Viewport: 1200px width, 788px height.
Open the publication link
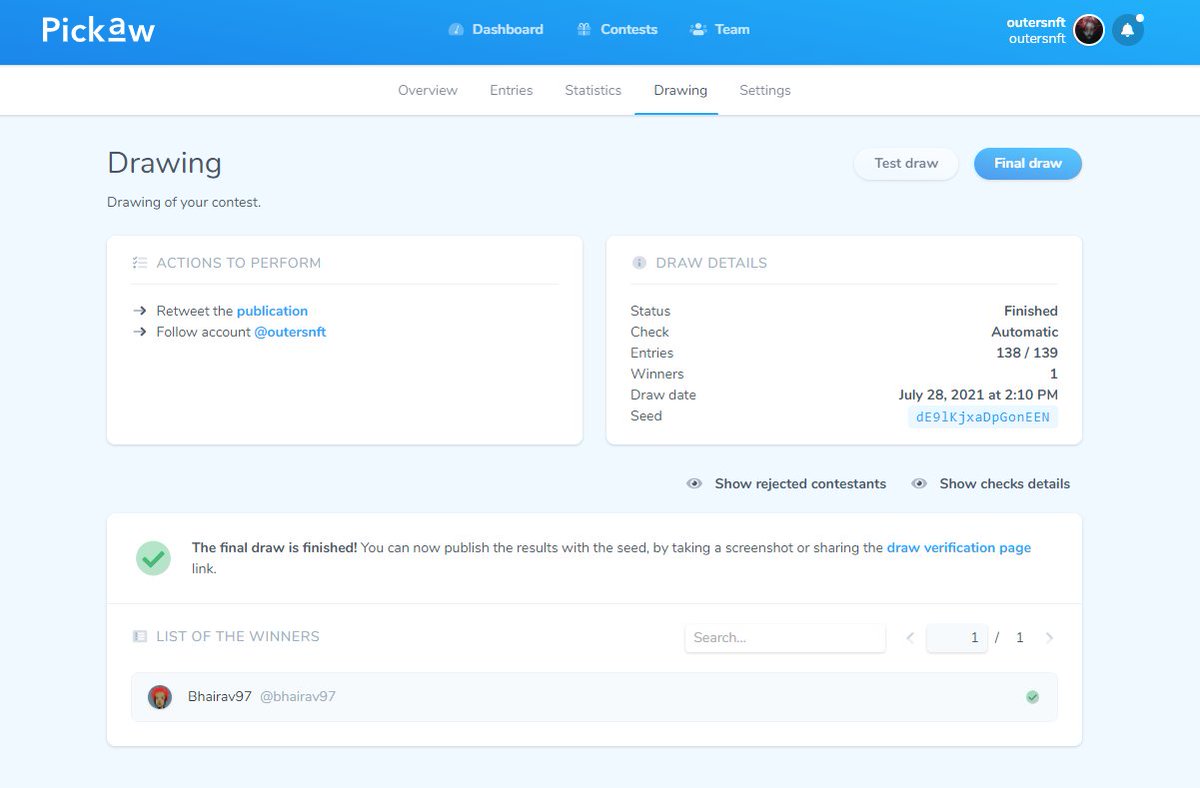272,311
